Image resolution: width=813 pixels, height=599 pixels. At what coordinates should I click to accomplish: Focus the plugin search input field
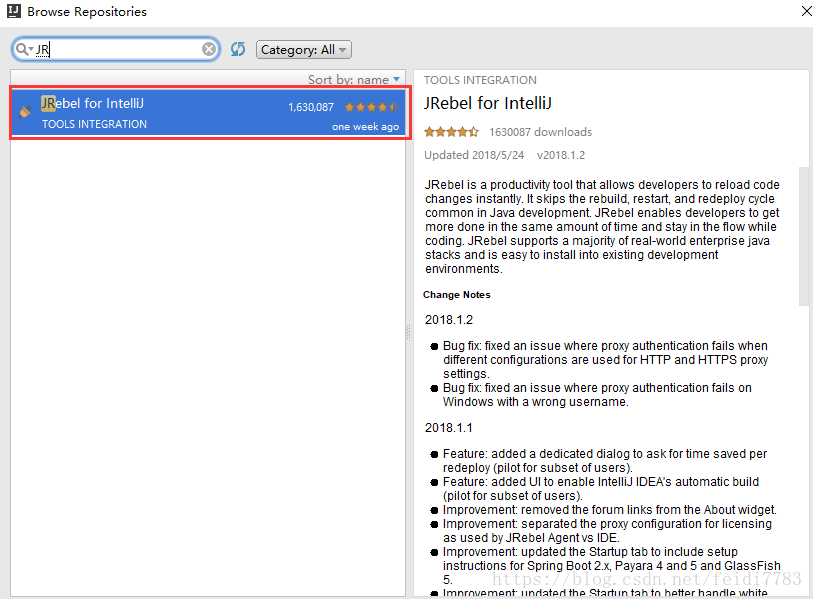[x=117, y=49]
